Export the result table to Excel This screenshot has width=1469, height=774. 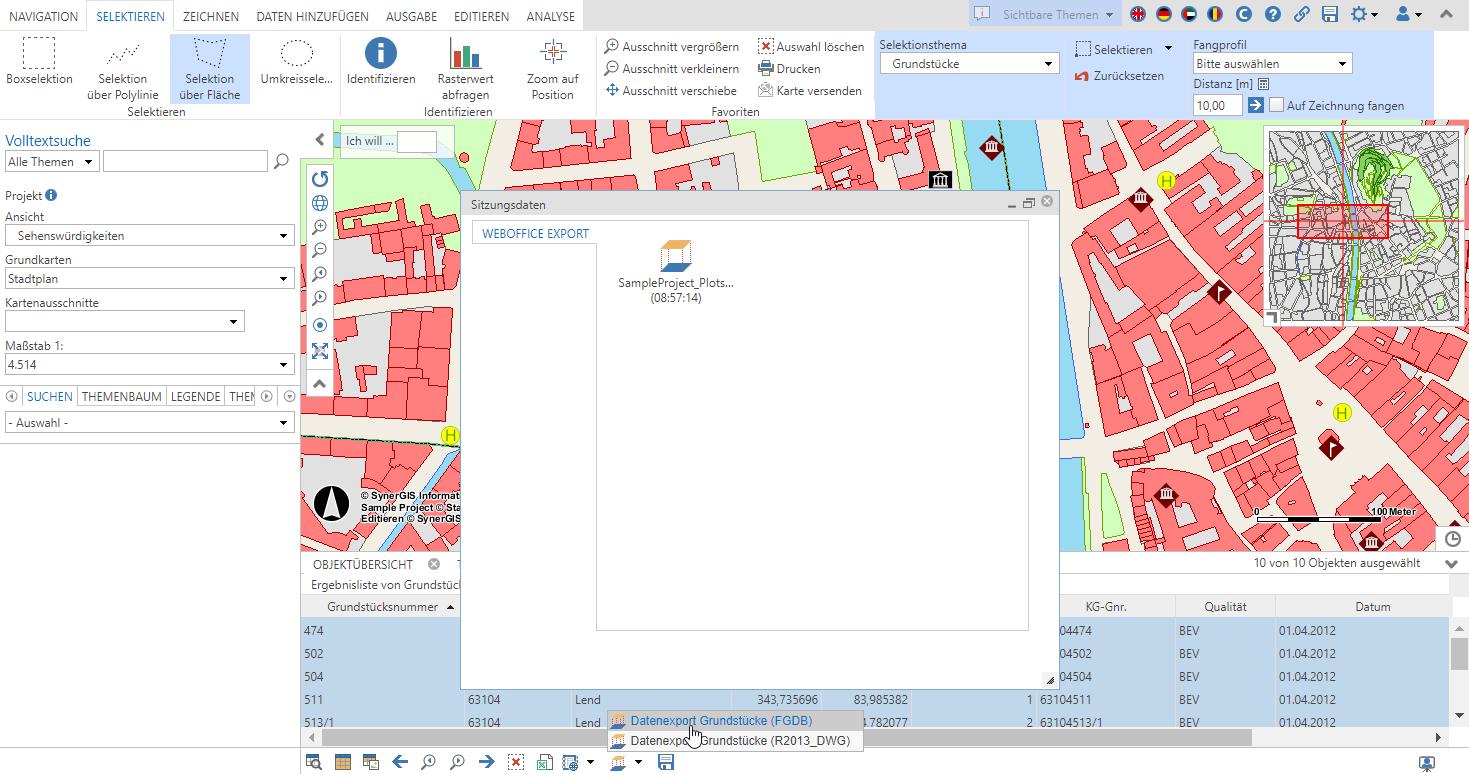pyautogui.click(x=544, y=762)
